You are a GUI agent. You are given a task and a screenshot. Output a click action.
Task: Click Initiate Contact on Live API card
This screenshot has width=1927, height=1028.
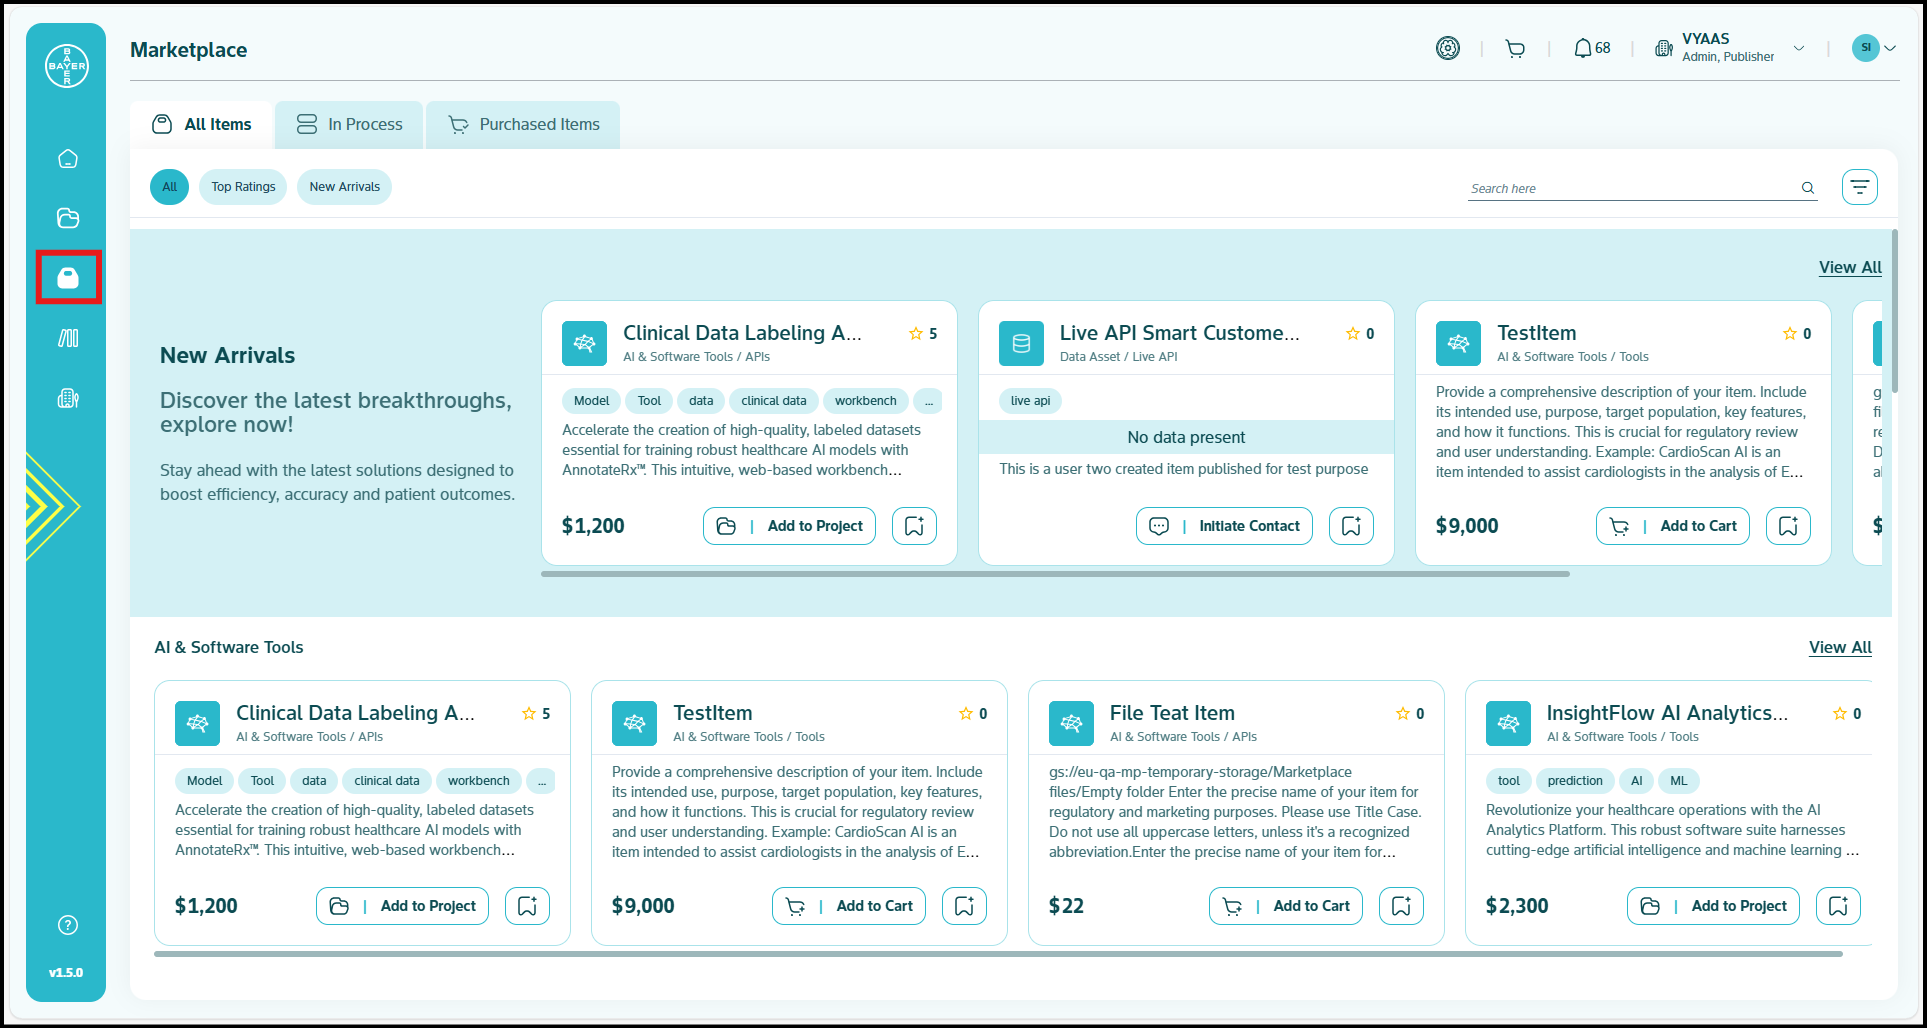(1224, 526)
